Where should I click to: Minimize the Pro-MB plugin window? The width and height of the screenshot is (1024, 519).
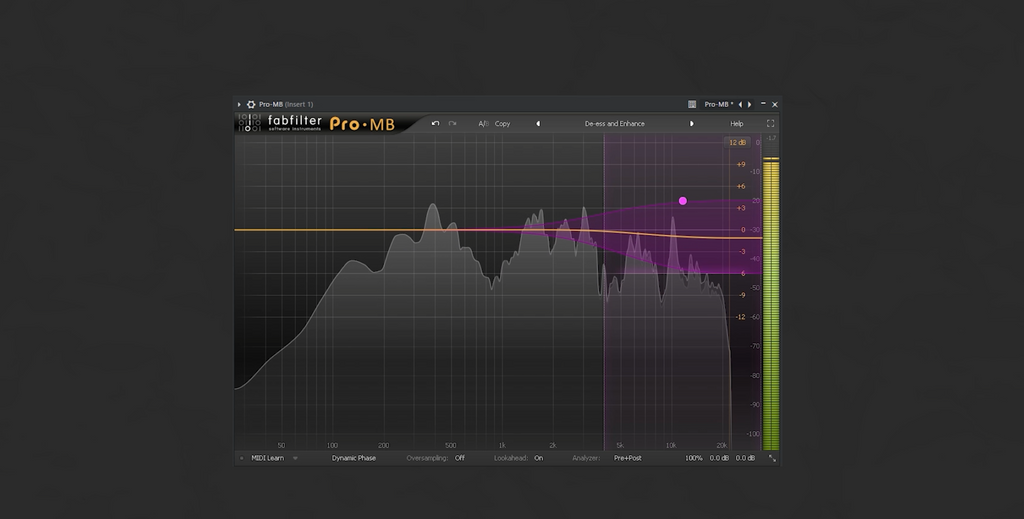763,104
